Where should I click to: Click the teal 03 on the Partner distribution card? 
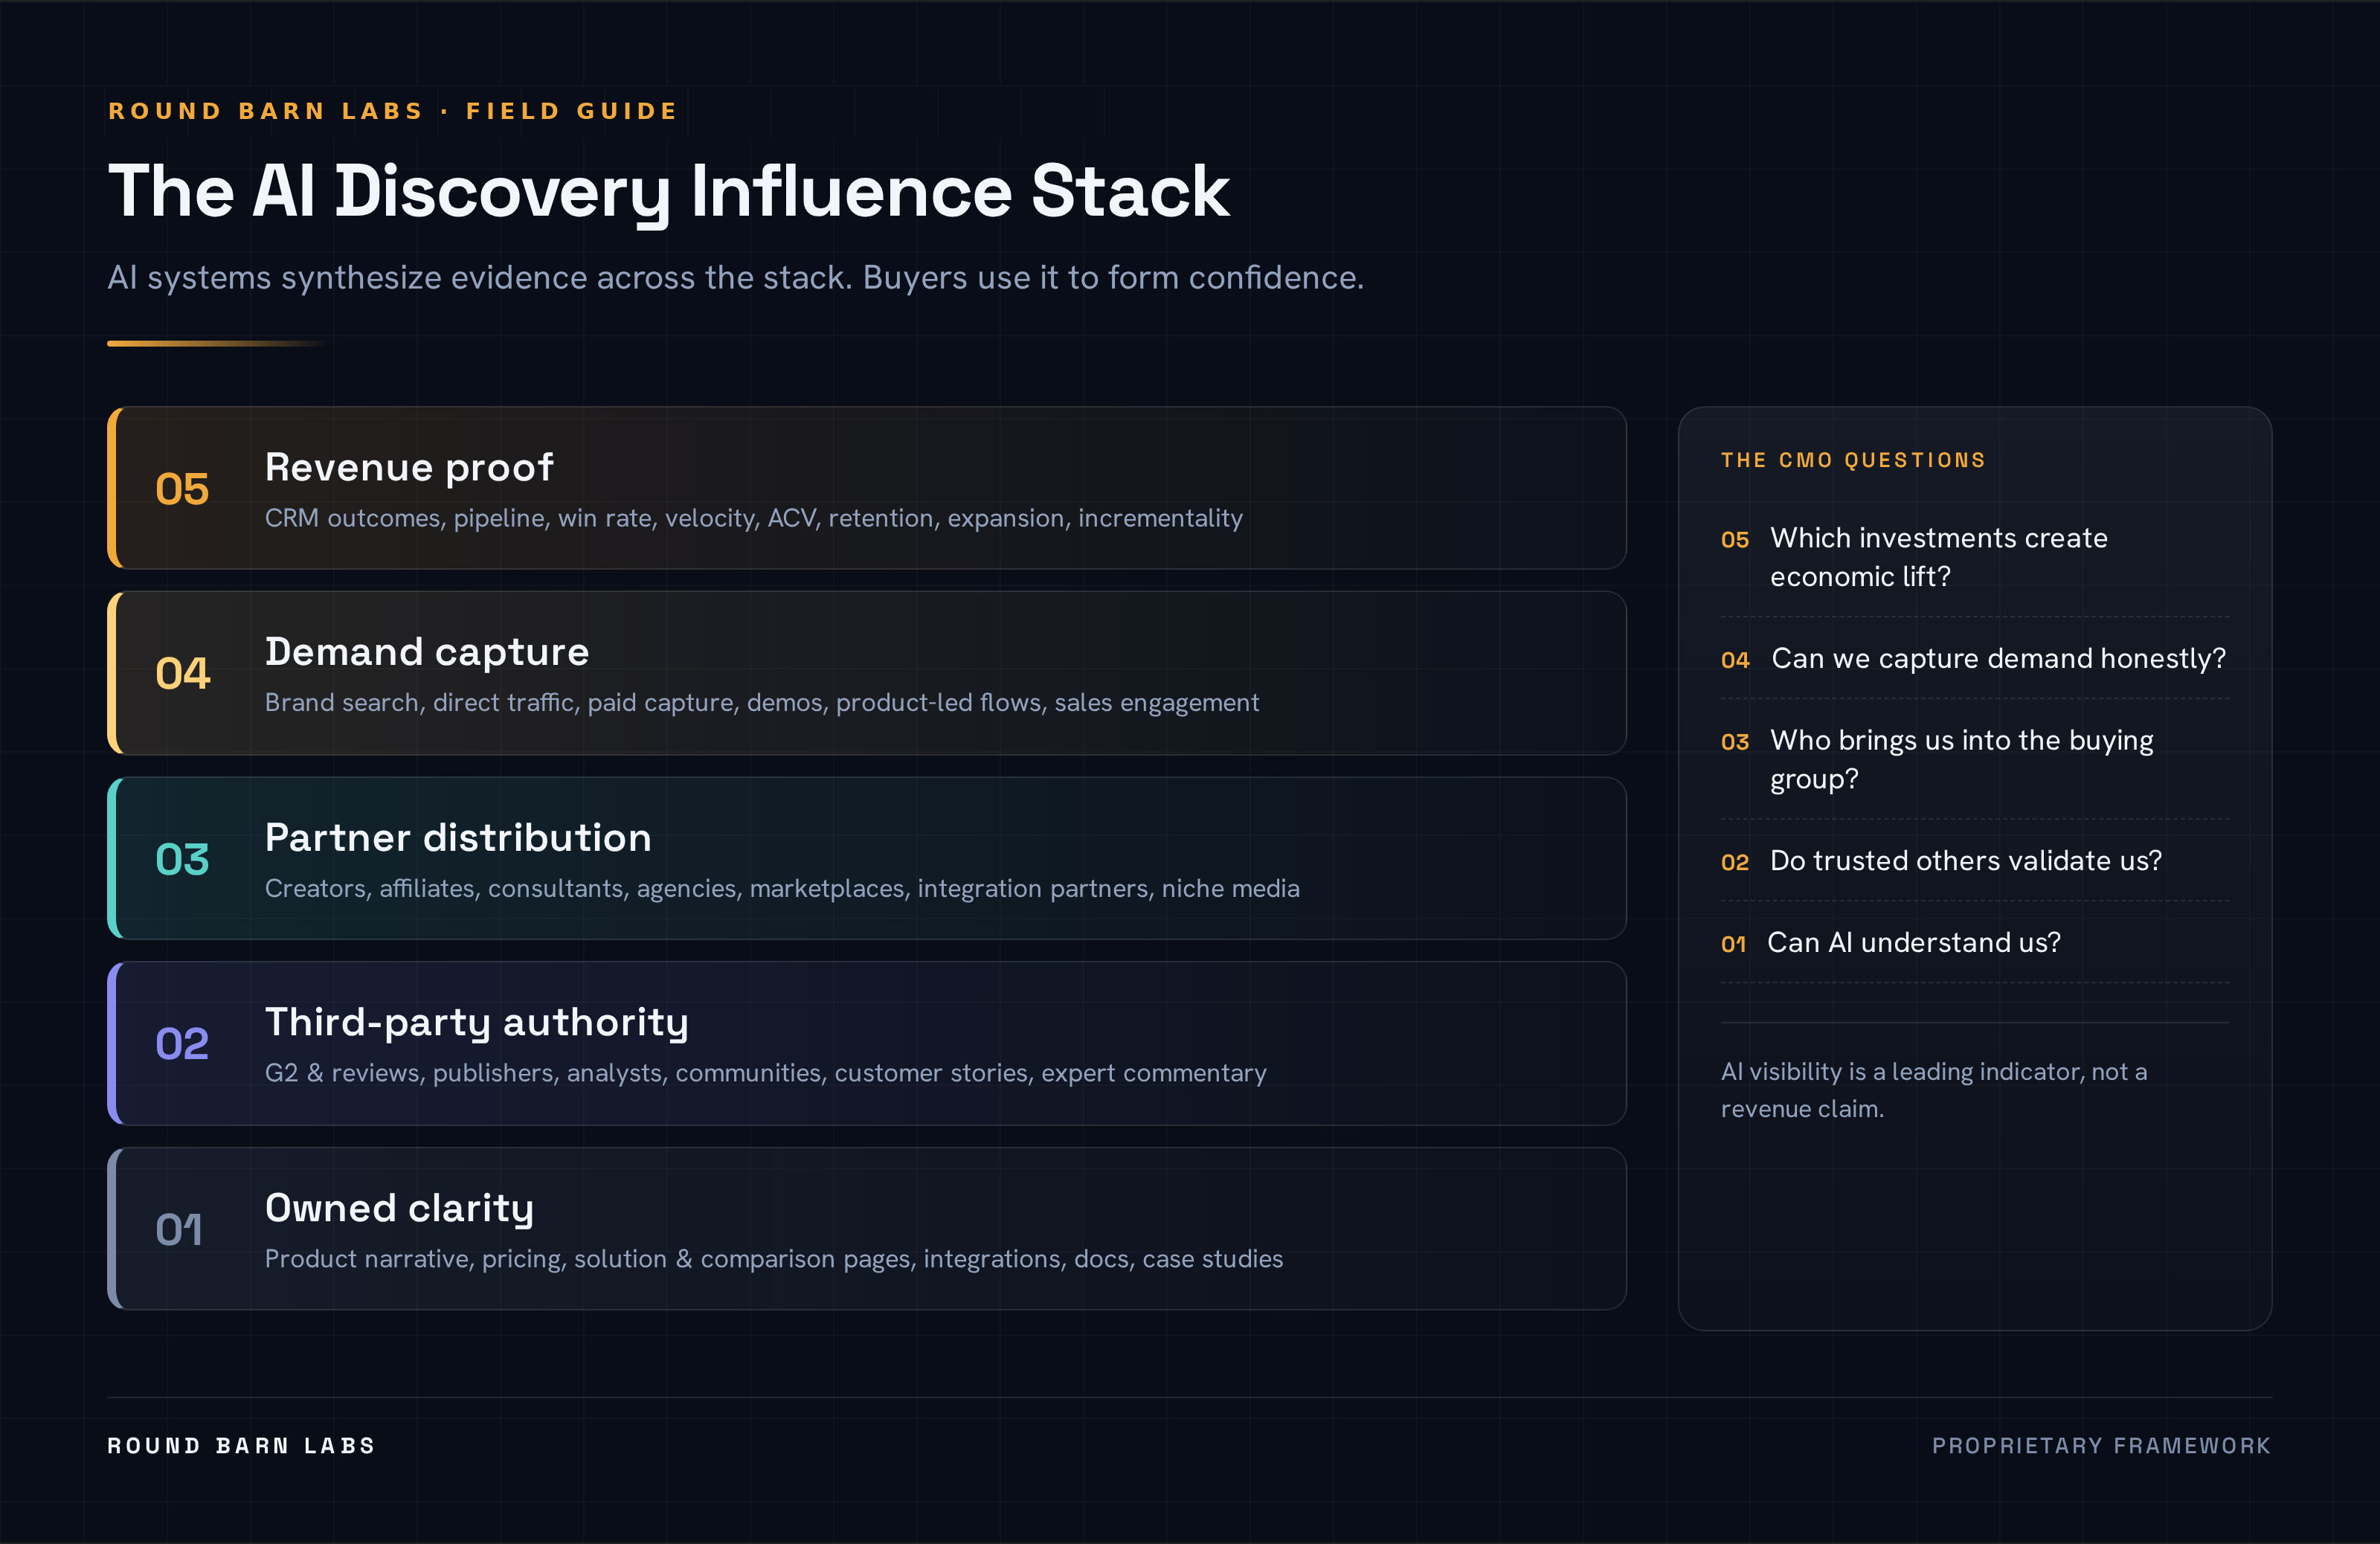pos(182,859)
